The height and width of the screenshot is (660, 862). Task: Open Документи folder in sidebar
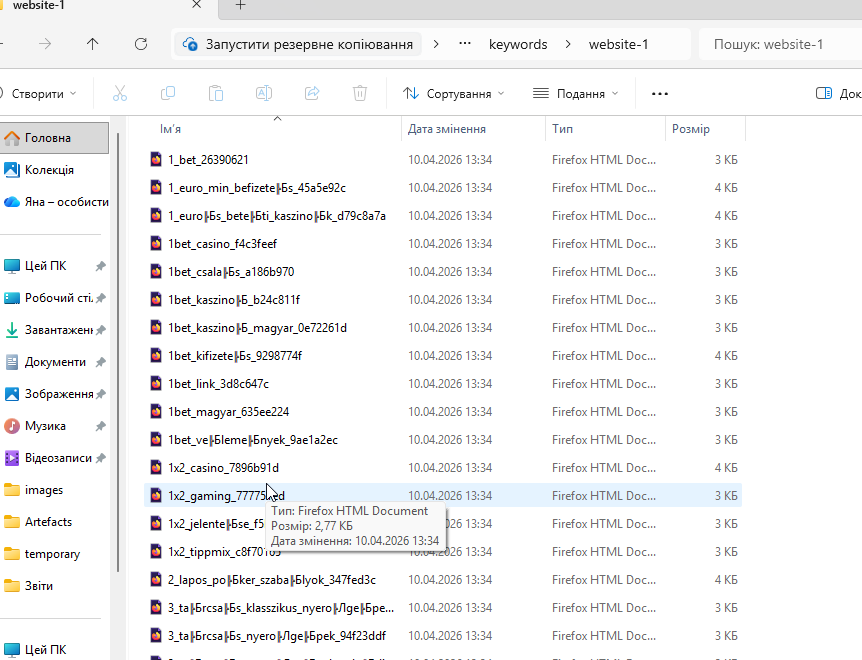[x=54, y=362]
